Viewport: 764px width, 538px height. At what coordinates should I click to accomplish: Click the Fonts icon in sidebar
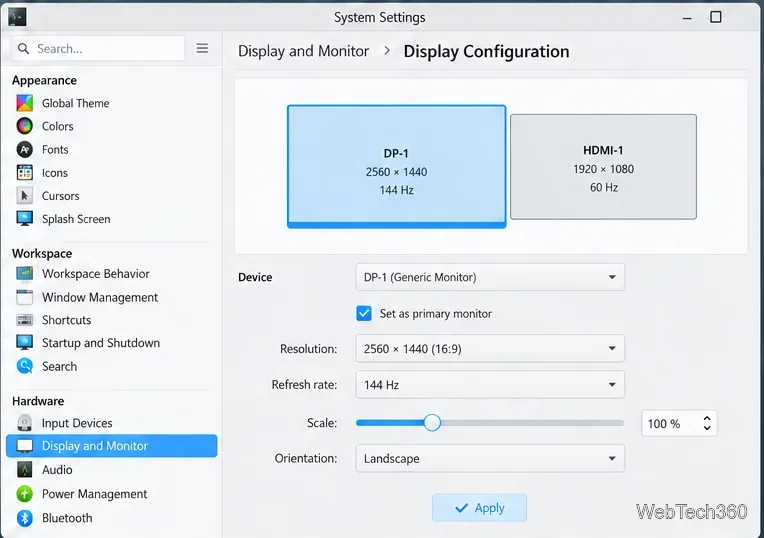[x=24, y=149]
